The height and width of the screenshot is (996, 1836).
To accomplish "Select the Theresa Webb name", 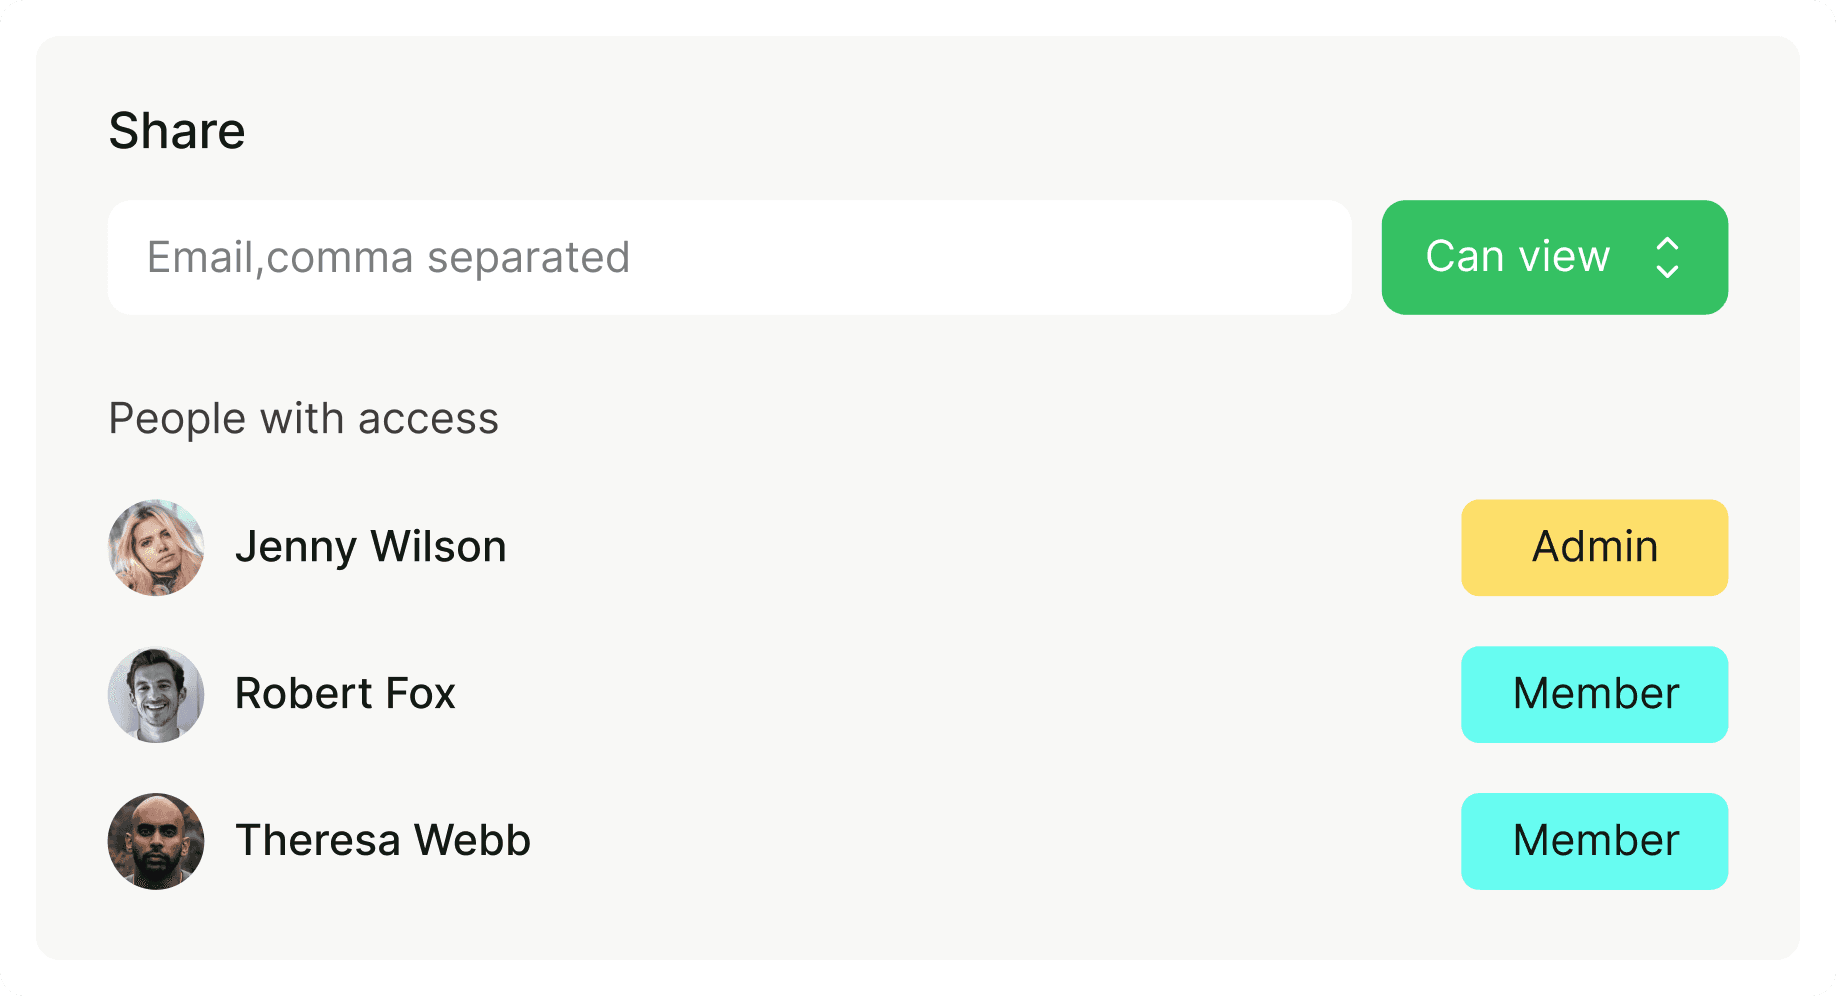I will tap(383, 840).
